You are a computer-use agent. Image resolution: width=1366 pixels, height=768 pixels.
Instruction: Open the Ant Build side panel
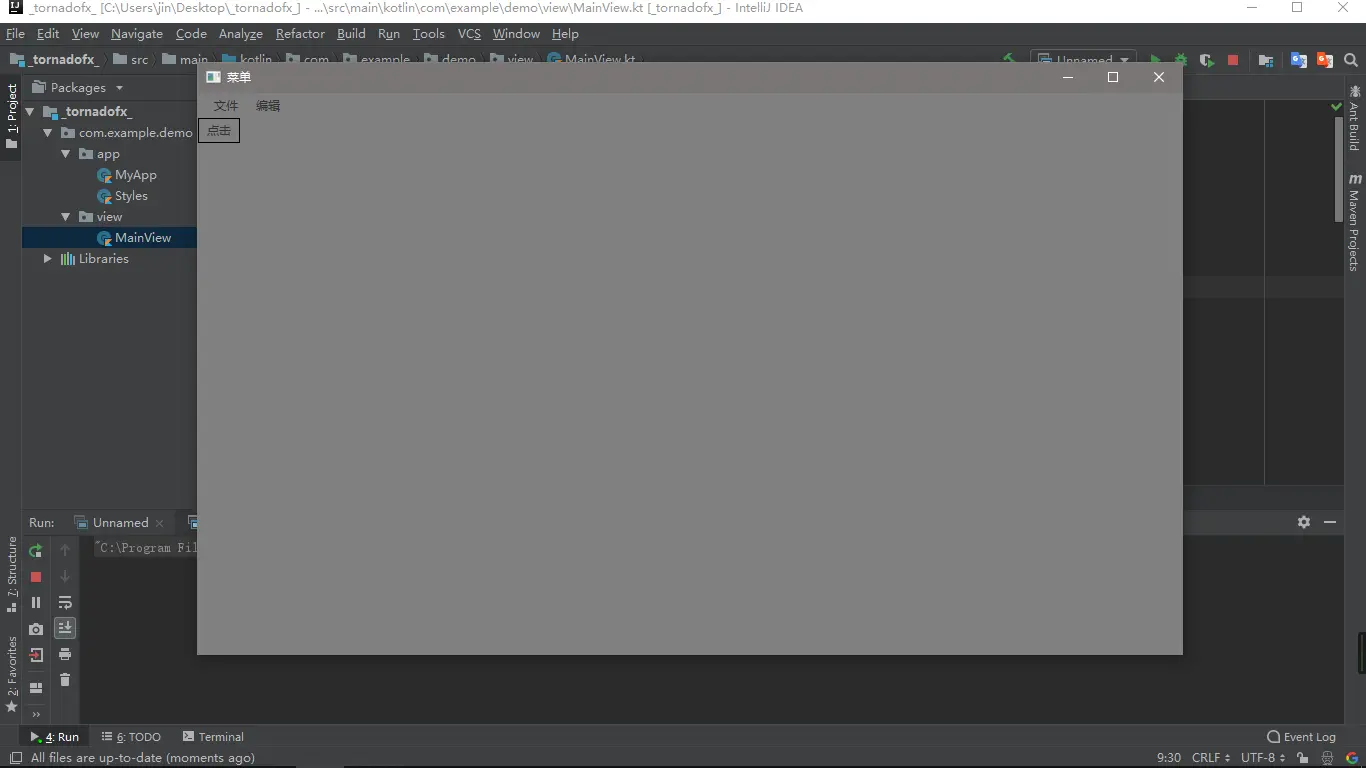point(1355,118)
